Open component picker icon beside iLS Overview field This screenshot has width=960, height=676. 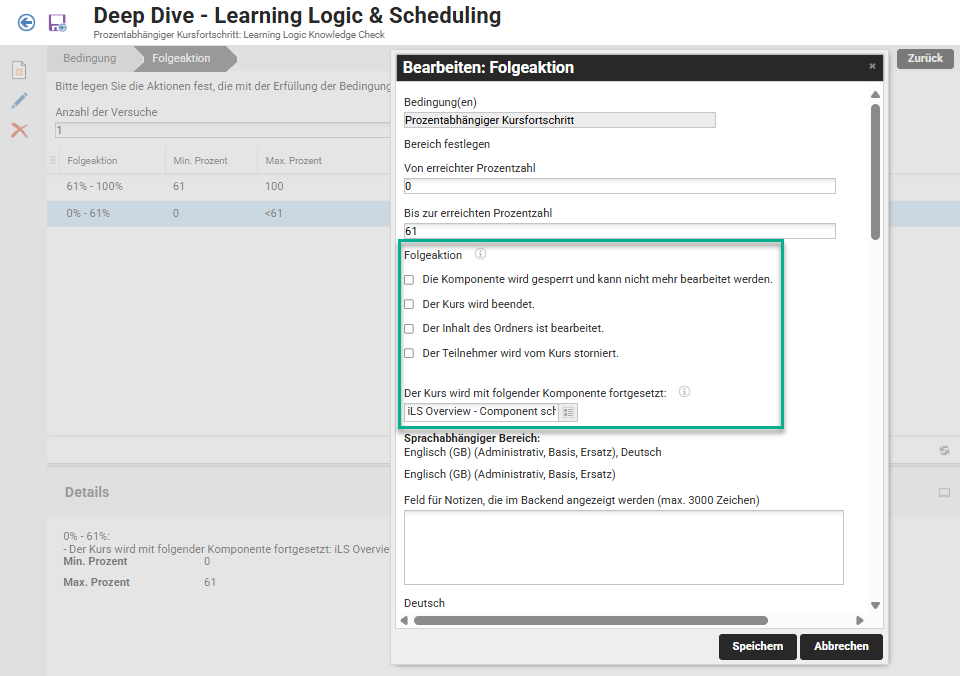click(568, 412)
